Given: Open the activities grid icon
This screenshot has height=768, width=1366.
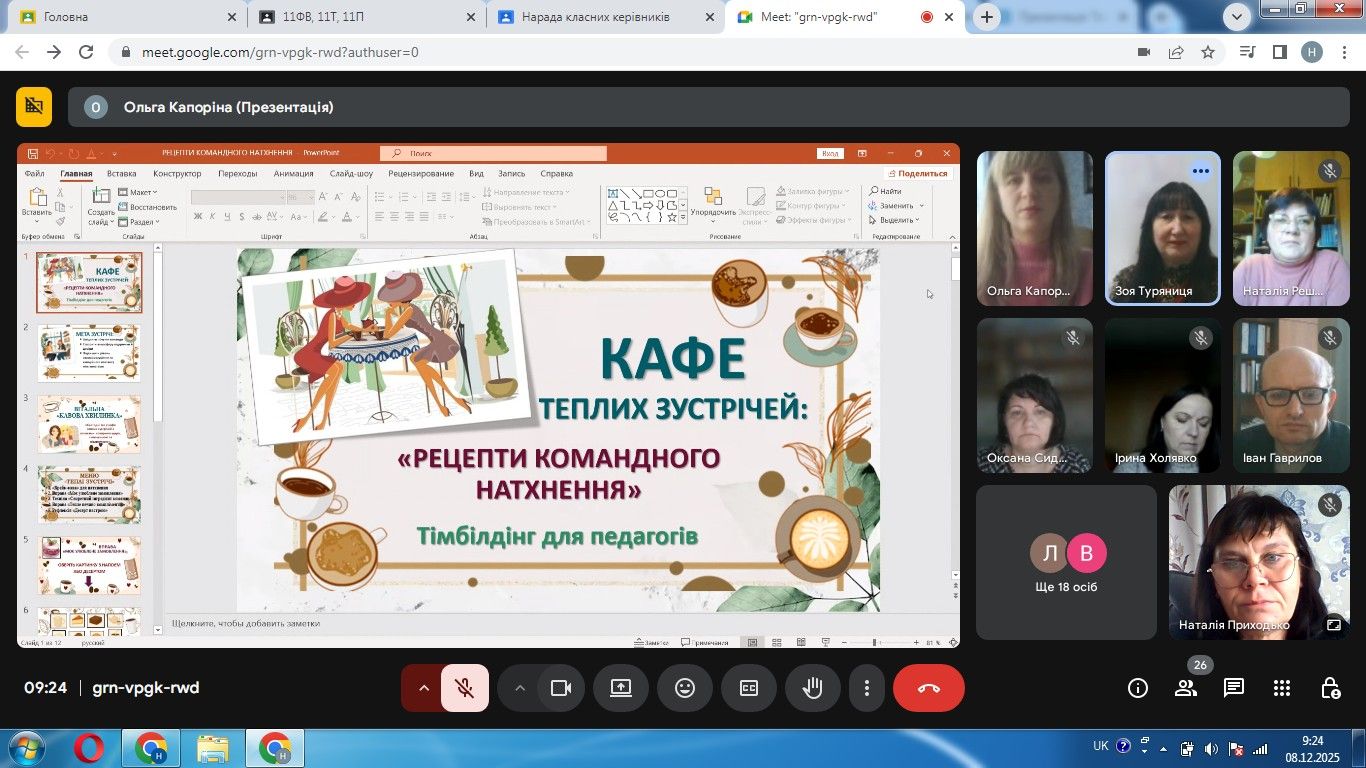Looking at the screenshot, I should pyautogui.click(x=1282, y=688).
